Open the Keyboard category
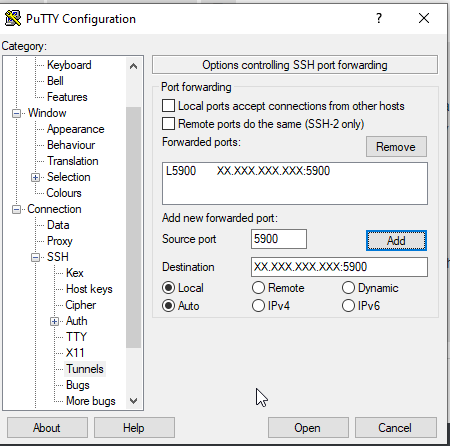450x446 pixels. 69,65
